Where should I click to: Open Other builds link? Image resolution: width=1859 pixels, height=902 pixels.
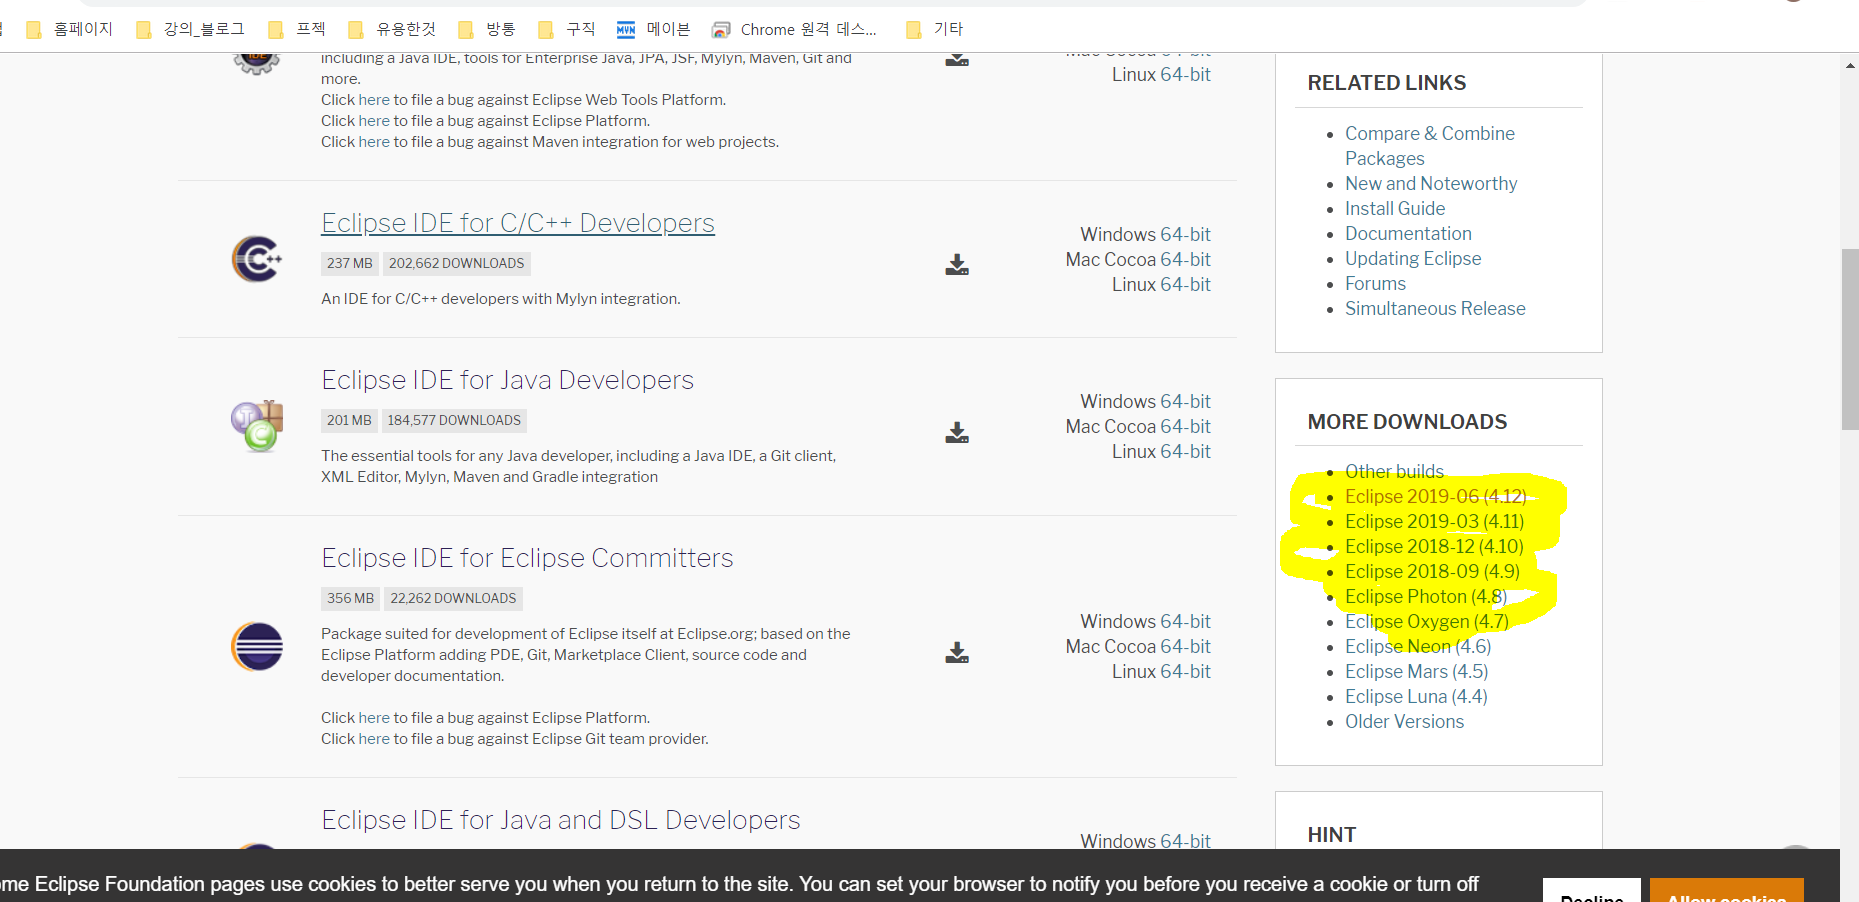pos(1394,471)
